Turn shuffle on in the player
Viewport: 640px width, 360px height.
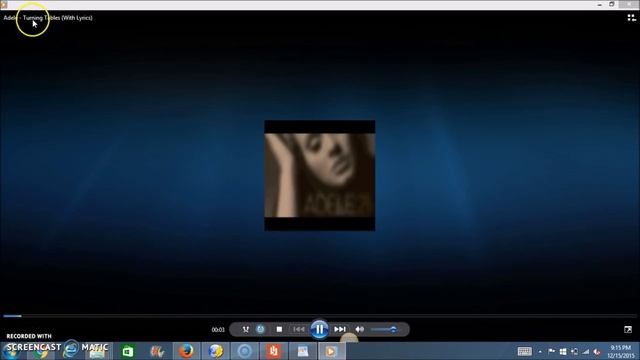click(245, 329)
